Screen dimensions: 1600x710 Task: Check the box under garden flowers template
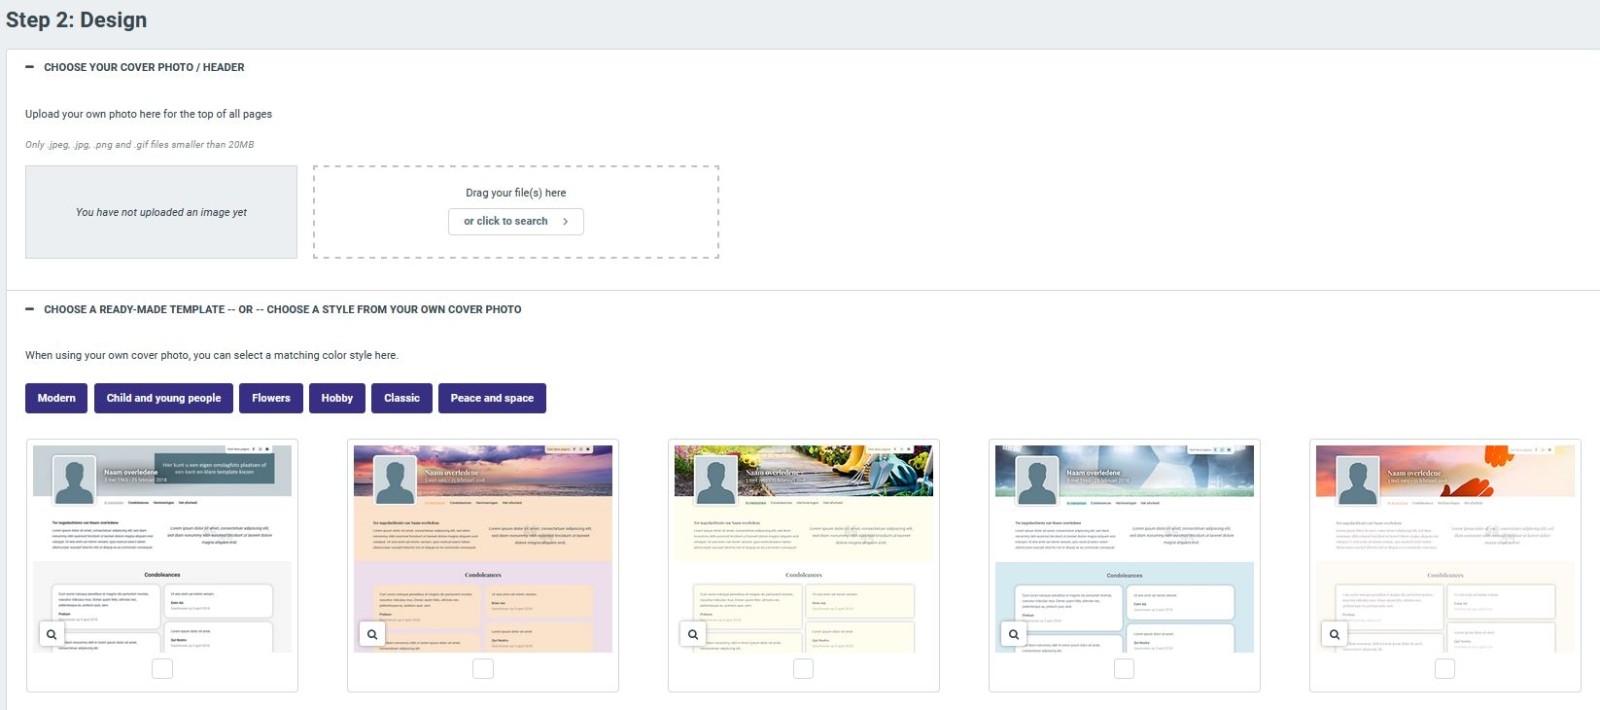point(803,669)
